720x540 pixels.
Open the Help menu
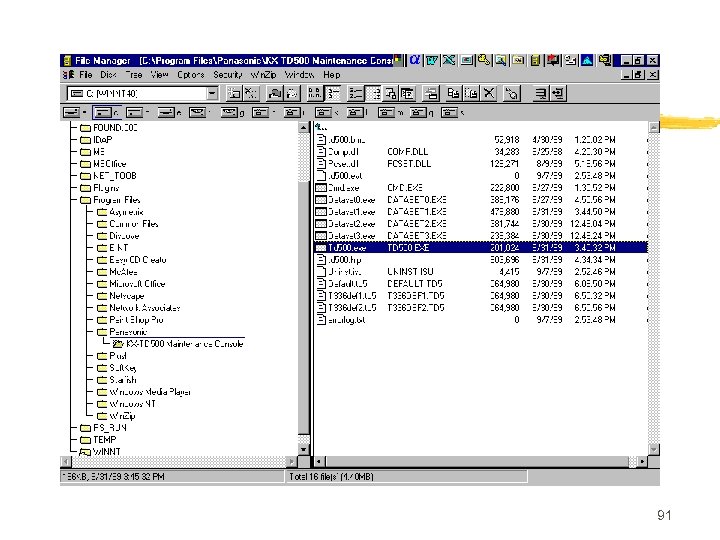(x=332, y=75)
